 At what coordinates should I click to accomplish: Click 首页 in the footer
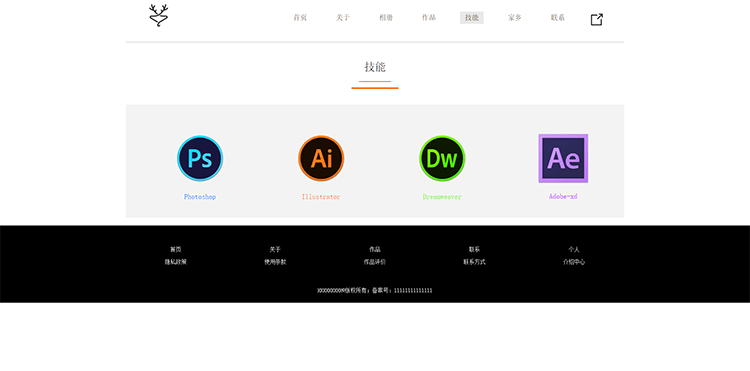176,250
